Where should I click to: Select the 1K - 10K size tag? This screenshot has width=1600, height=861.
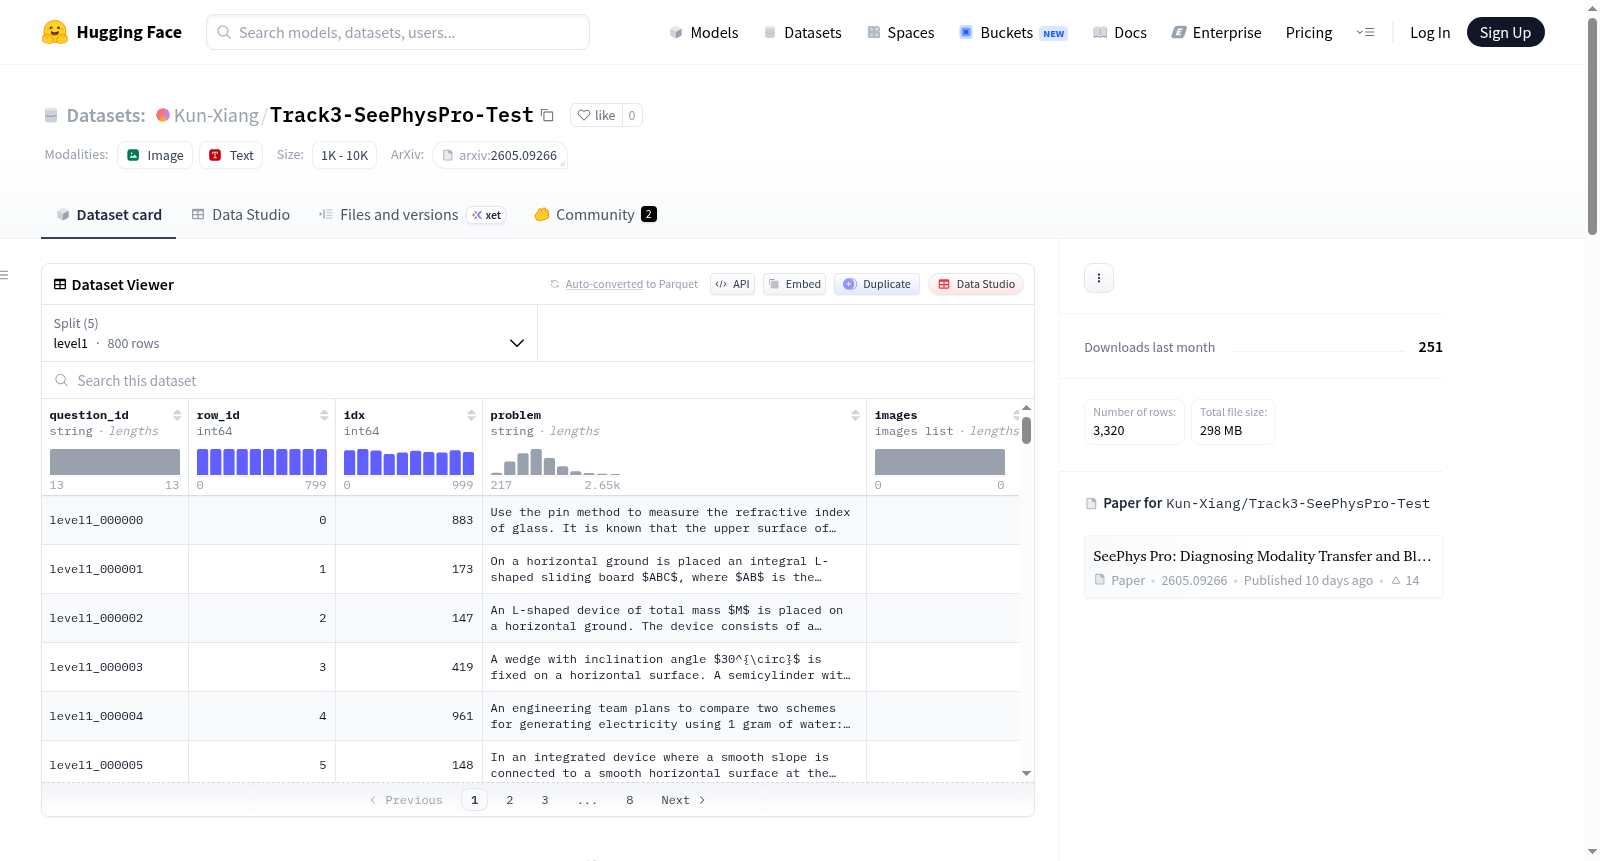(345, 155)
